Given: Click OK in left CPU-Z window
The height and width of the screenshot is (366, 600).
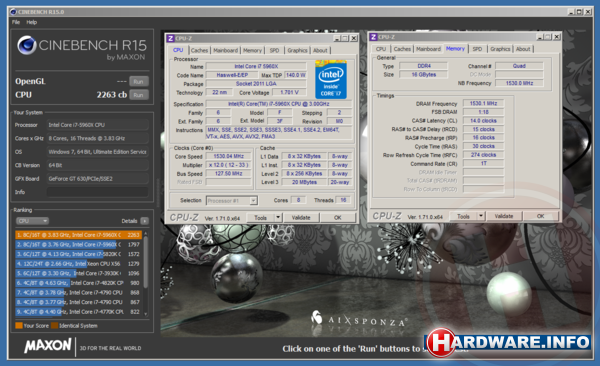Looking at the screenshot, I should click(x=338, y=218).
